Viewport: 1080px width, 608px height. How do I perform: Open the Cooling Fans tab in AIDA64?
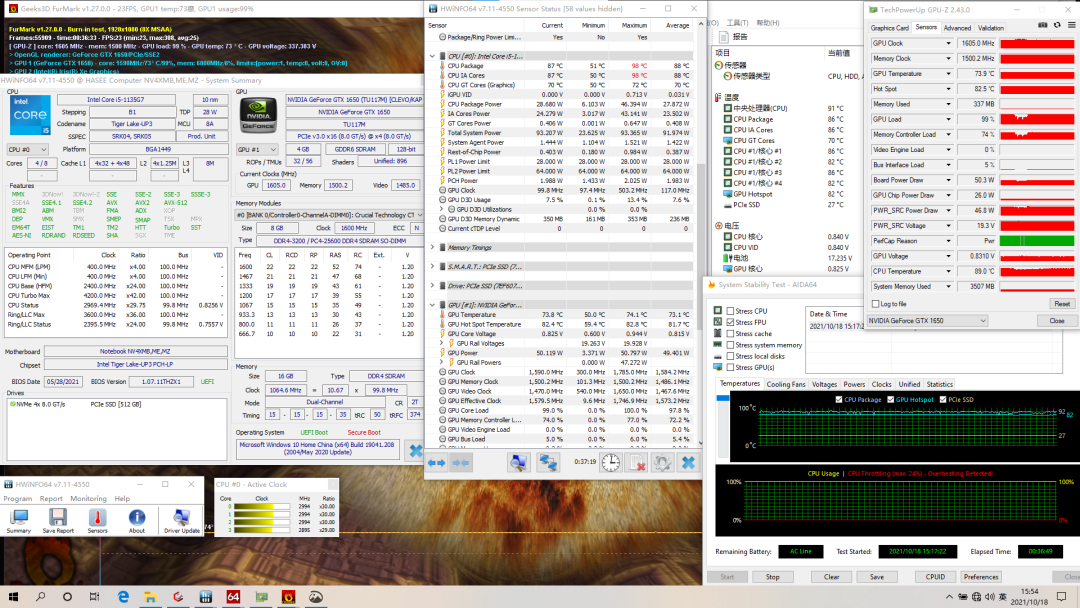coord(785,385)
